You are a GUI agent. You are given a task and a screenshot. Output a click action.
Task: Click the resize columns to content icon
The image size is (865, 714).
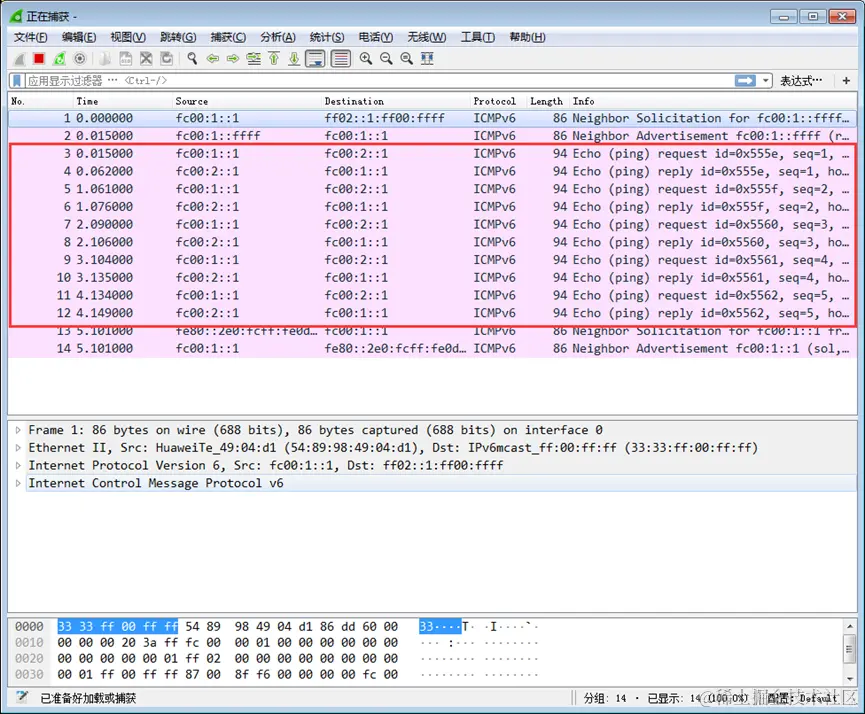pyautogui.click(x=427, y=58)
